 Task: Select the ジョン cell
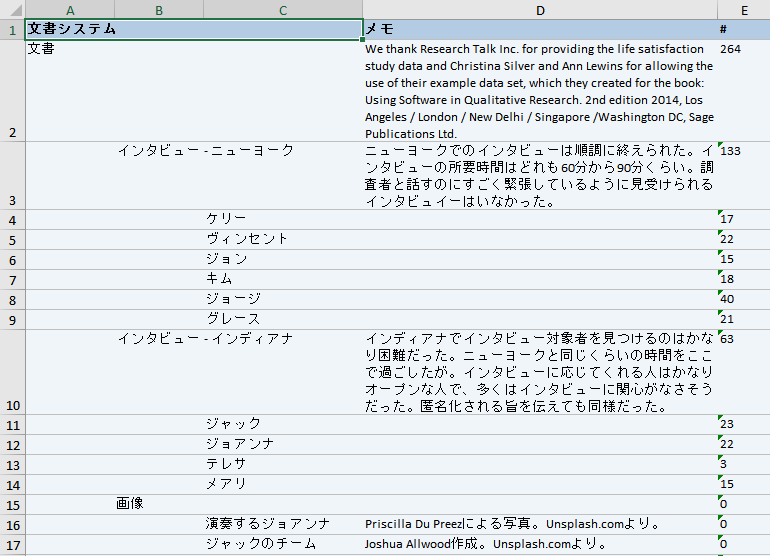283,259
